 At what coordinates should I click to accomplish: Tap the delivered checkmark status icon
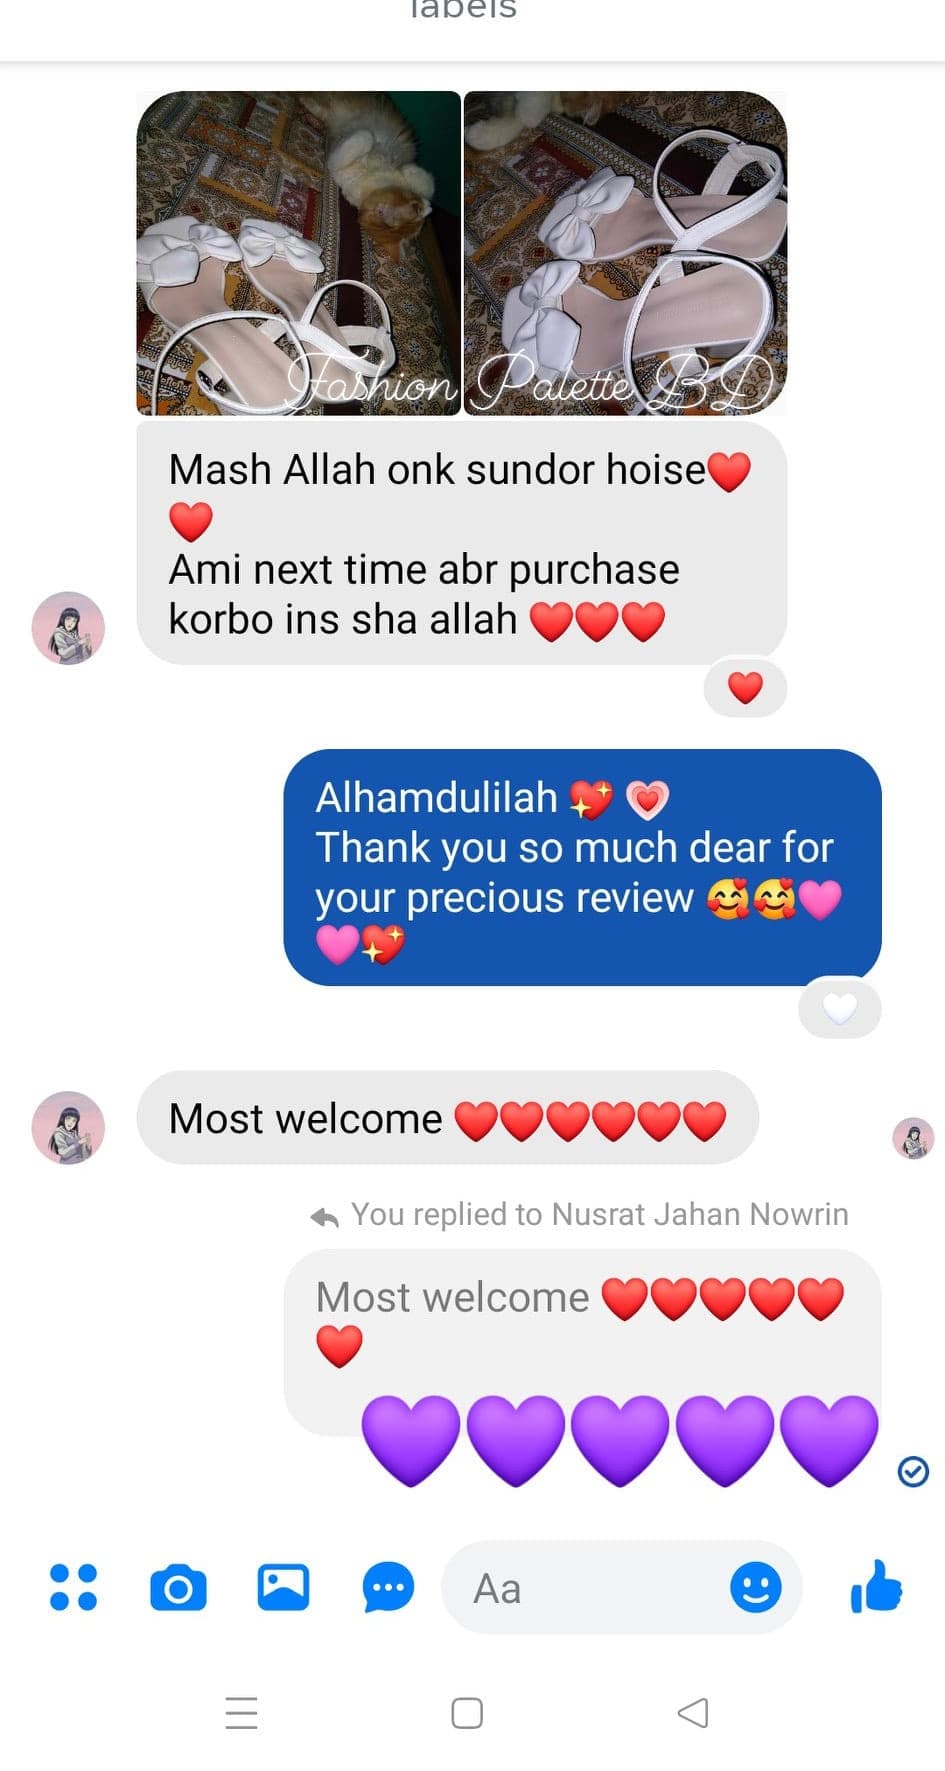913,1471
